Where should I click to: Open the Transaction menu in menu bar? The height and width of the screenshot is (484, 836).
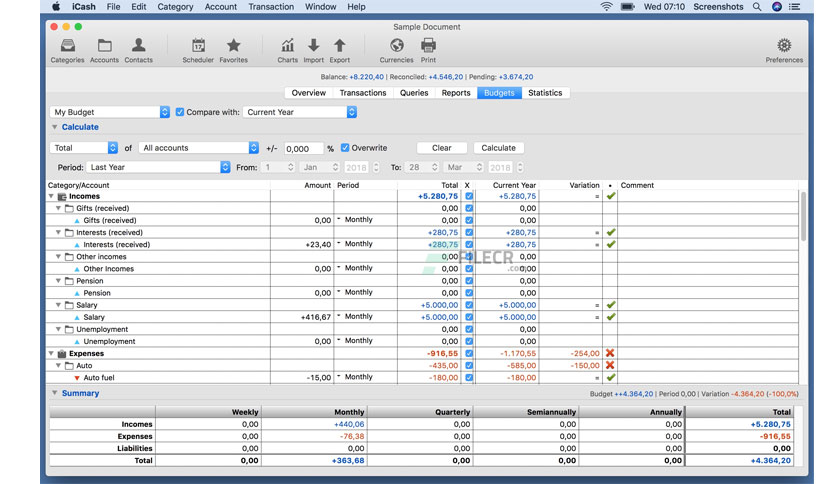point(271,7)
